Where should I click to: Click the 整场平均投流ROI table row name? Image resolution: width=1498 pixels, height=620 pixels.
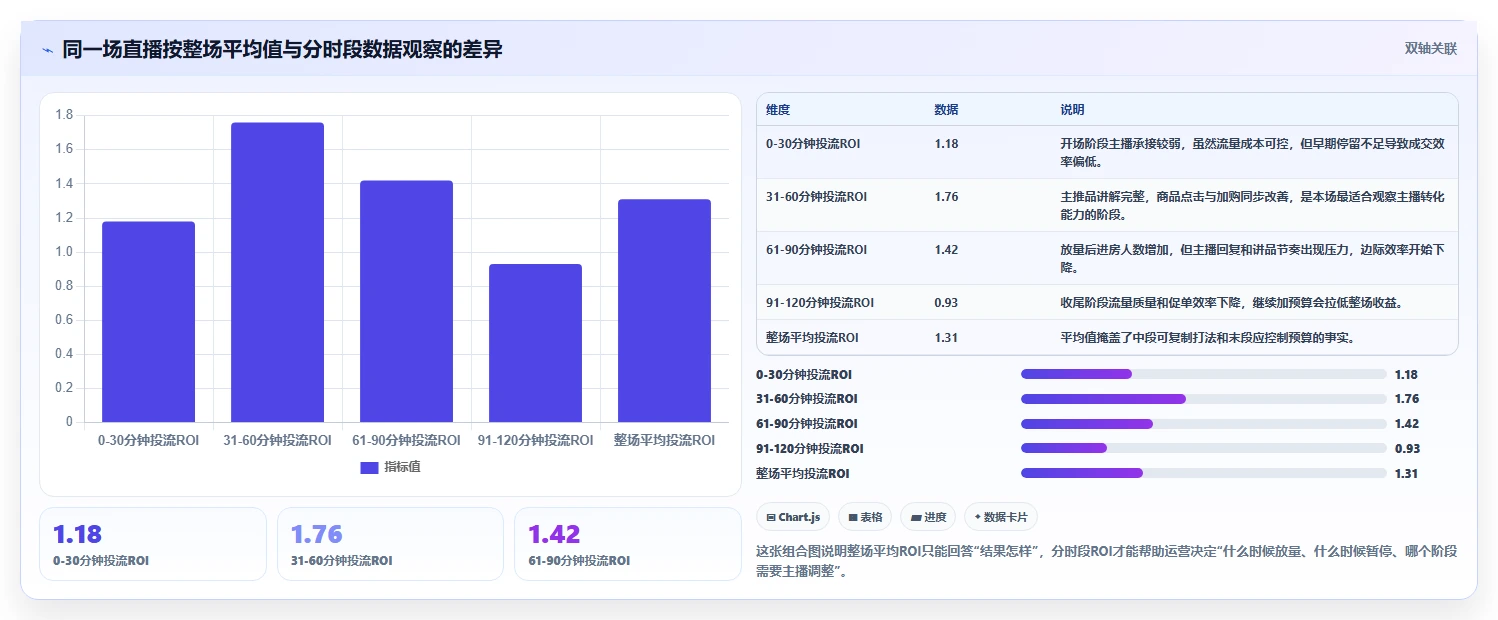click(x=812, y=338)
